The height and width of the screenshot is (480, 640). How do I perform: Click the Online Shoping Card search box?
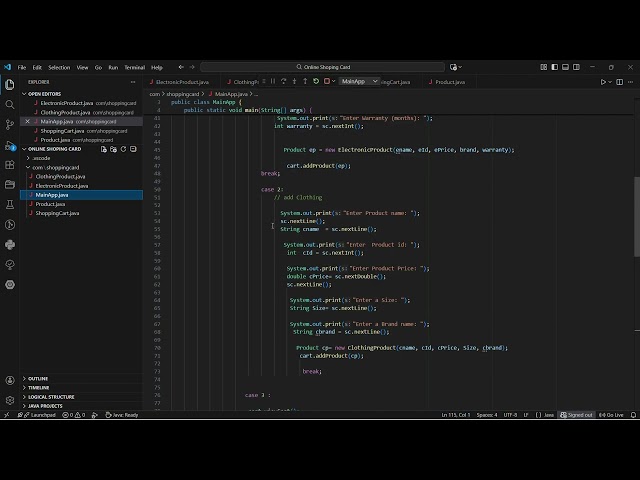[322, 67]
